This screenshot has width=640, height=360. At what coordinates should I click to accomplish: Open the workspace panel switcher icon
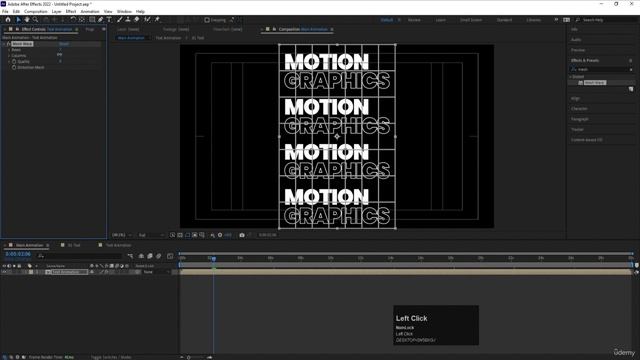[x=567, y=20]
